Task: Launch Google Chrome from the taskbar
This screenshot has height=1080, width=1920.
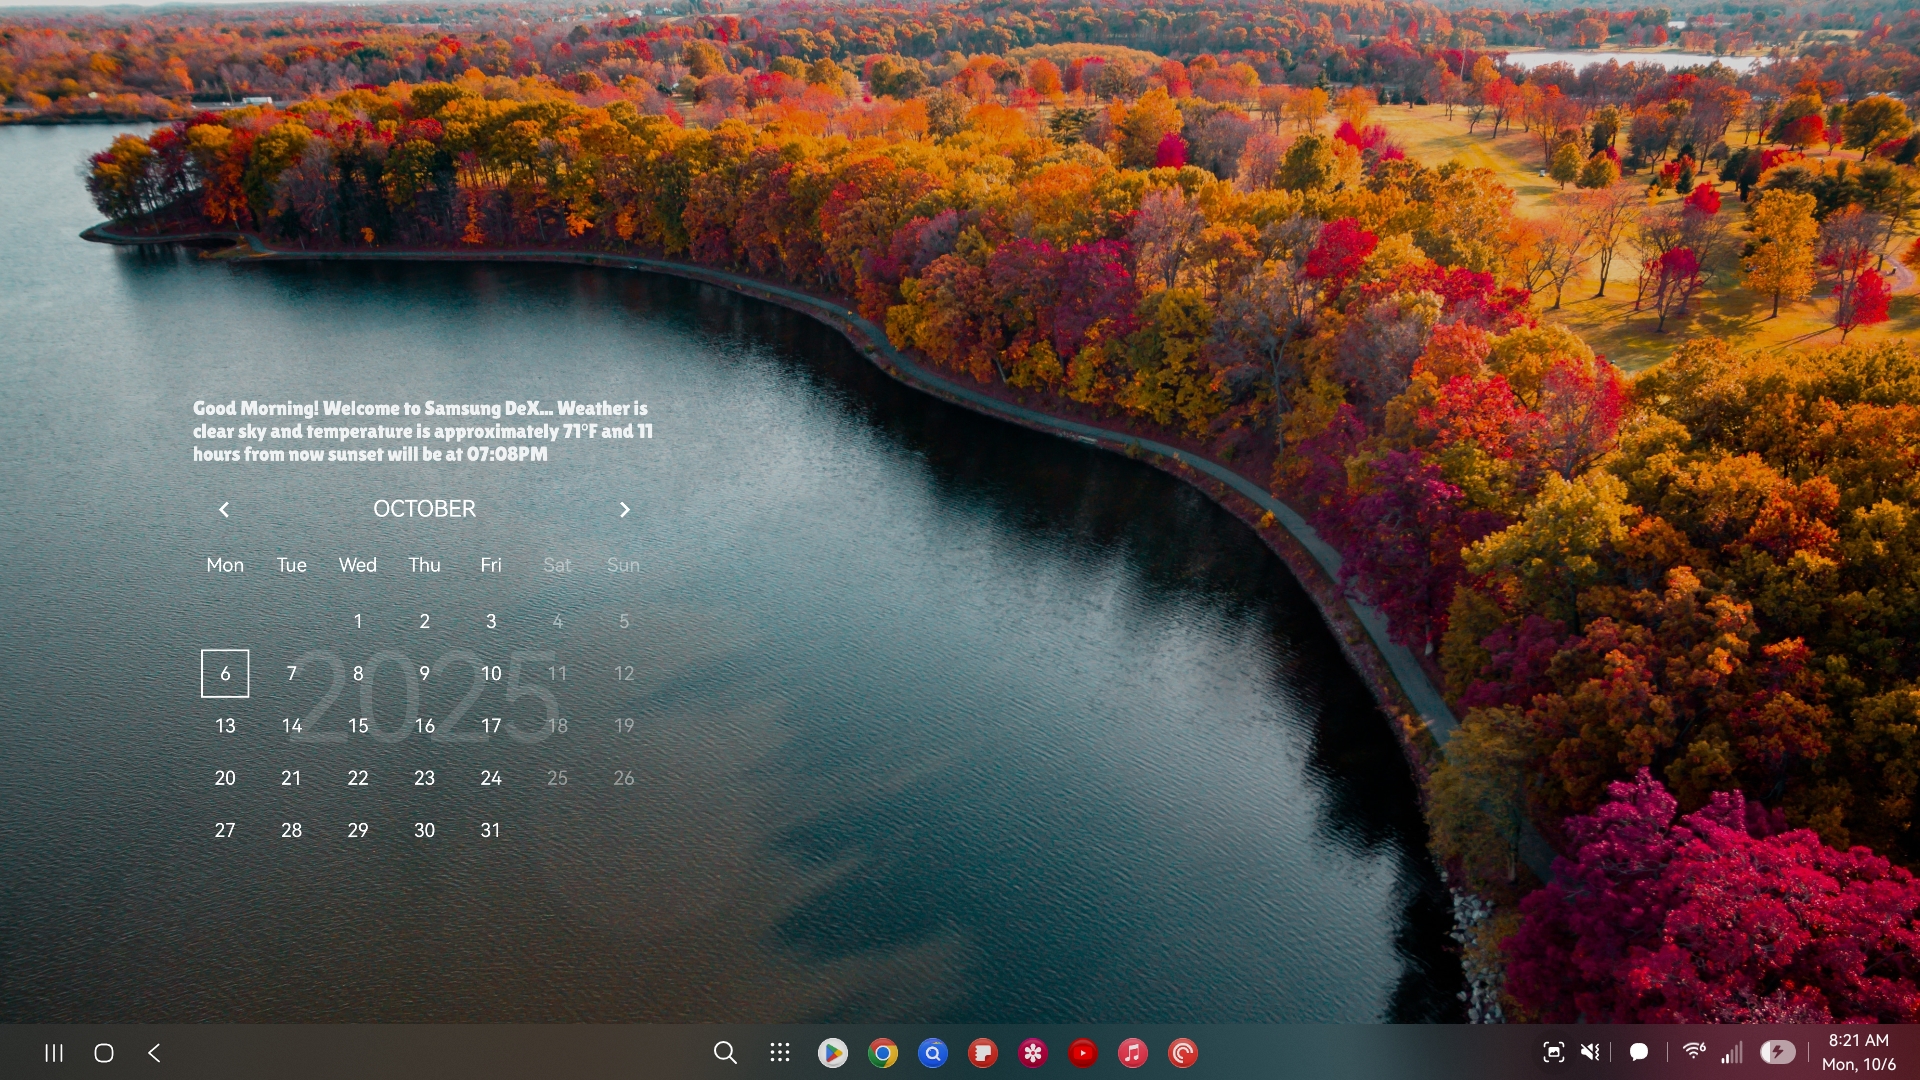Action: click(x=883, y=1053)
